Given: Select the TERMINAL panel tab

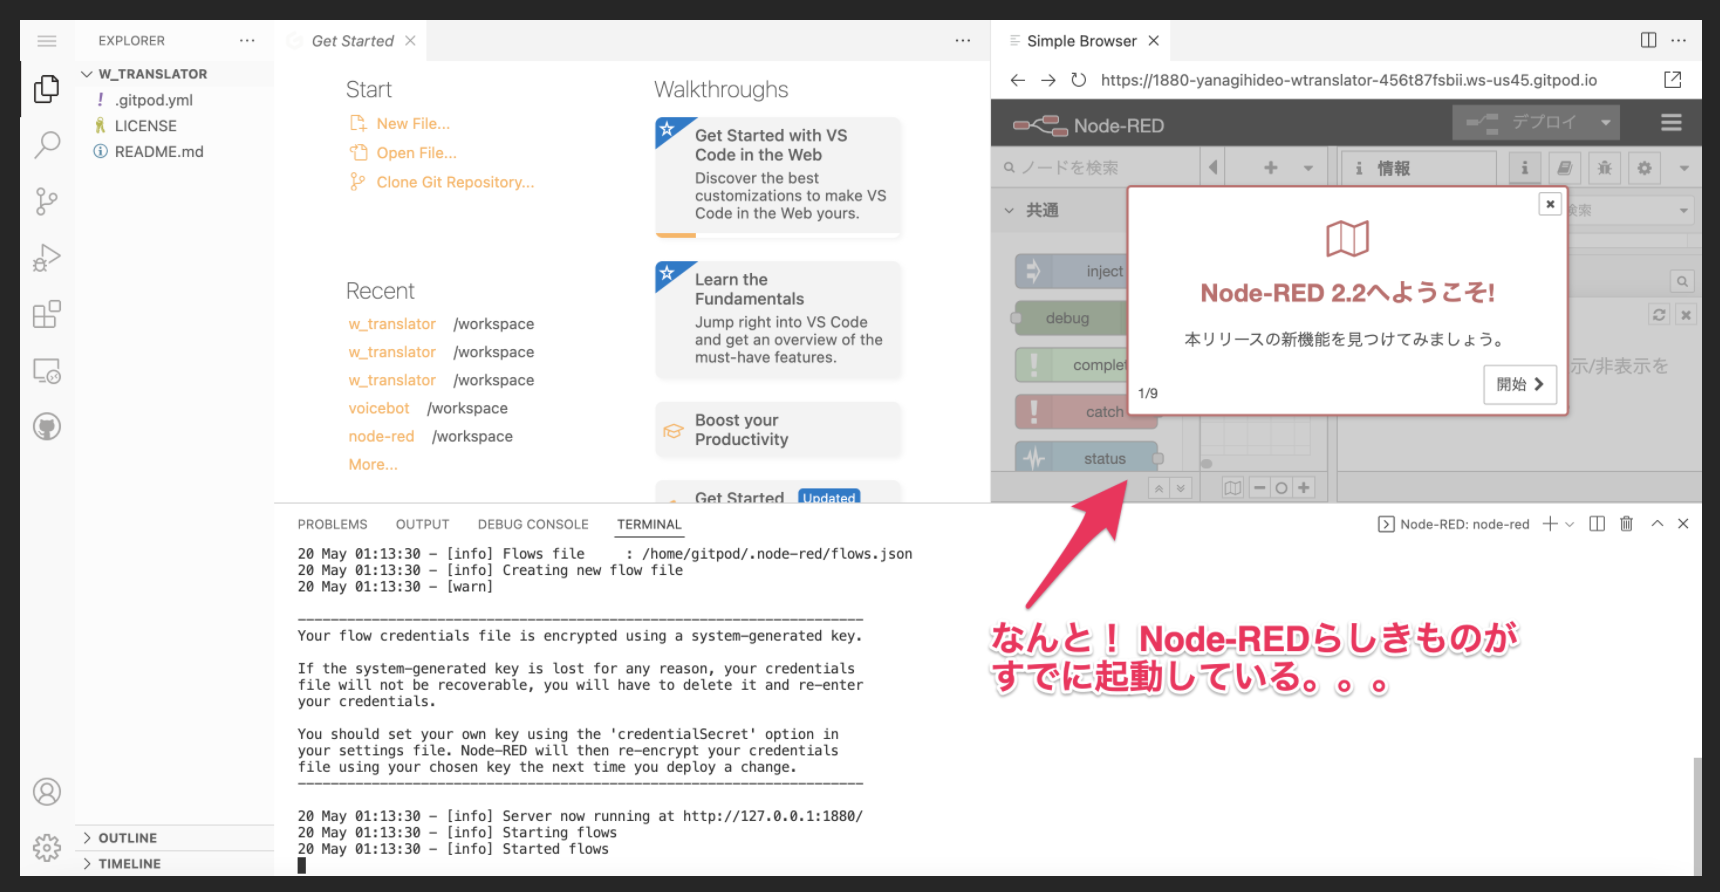Looking at the screenshot, I should point(649,524).
